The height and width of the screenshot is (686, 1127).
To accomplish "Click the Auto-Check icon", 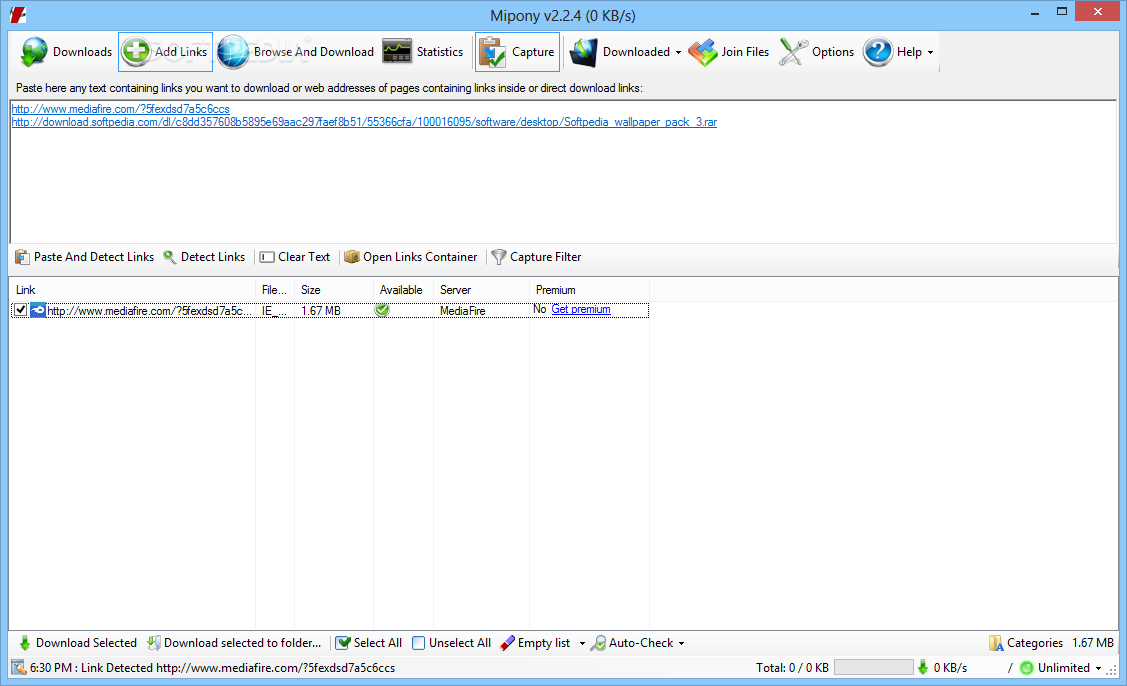I will click(x=598, y=643).
